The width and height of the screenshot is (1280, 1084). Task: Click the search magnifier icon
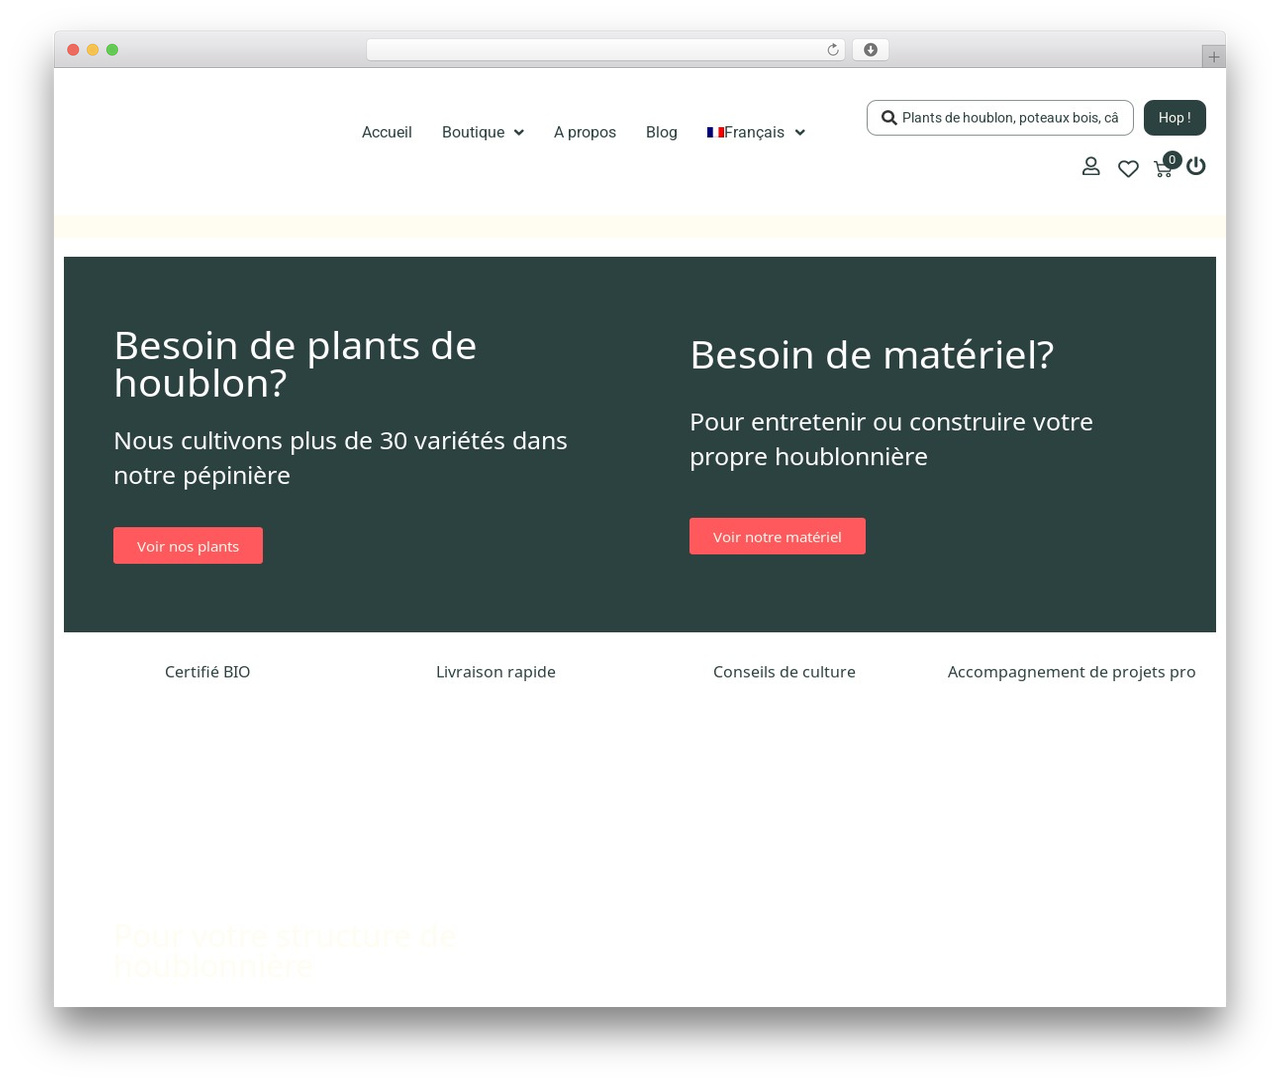tap(888, 118)
